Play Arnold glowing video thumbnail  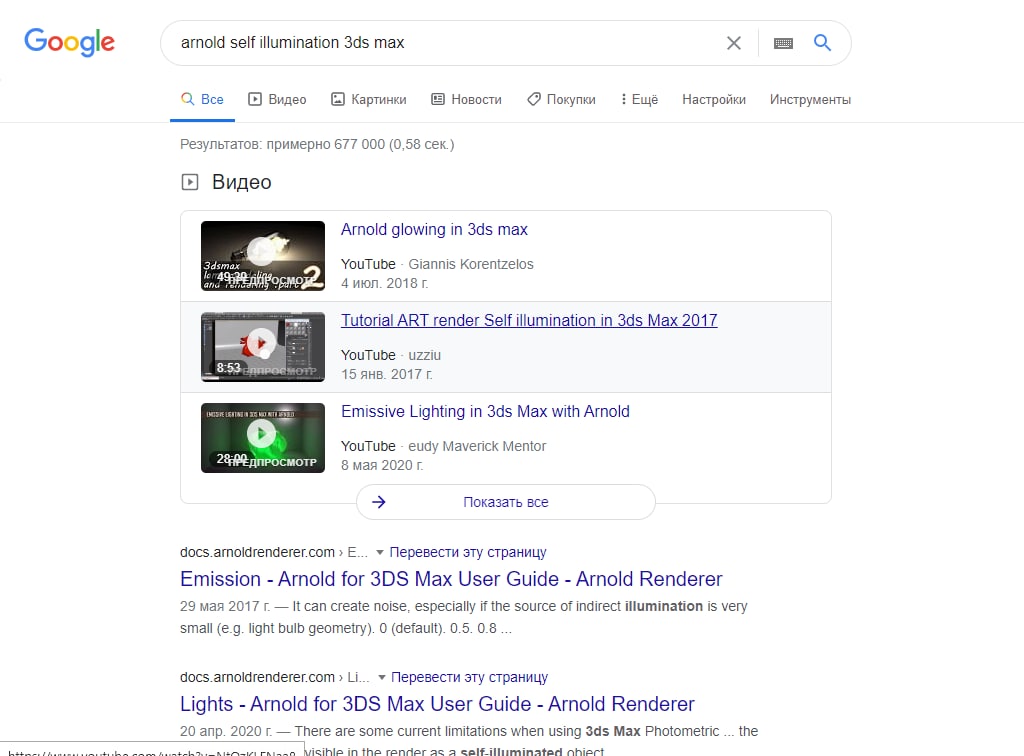point(263,255)
